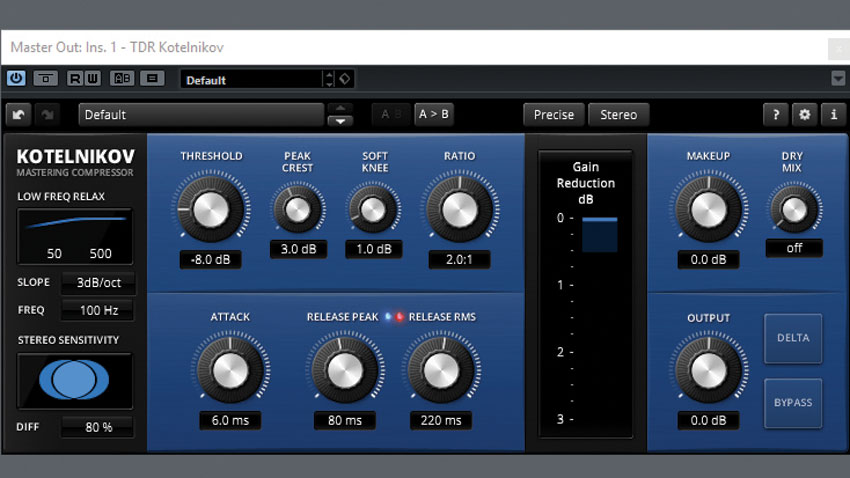The image size is (850, 478).
Task: Click the Precise quality mode button
Action: click(x=553, y=115)
